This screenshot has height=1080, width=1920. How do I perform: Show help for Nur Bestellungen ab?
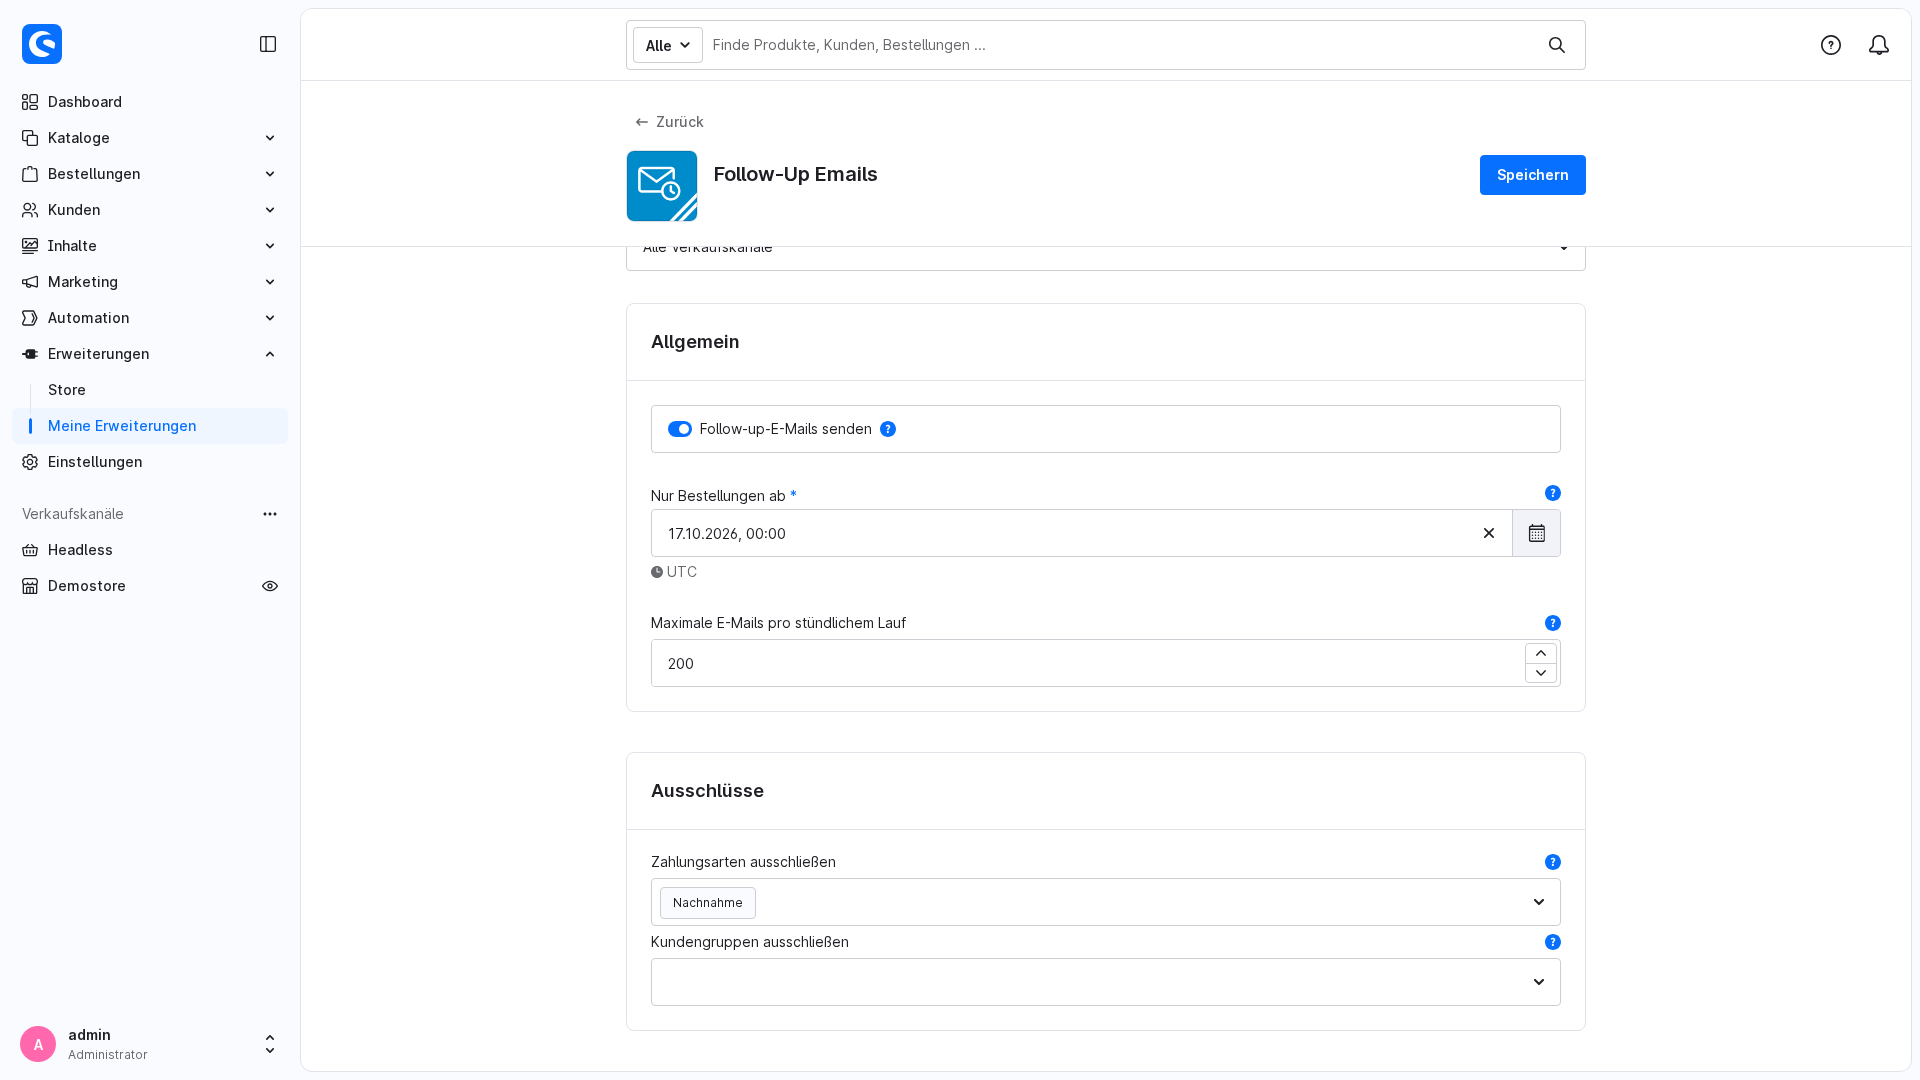click(x=1553, y=493)
